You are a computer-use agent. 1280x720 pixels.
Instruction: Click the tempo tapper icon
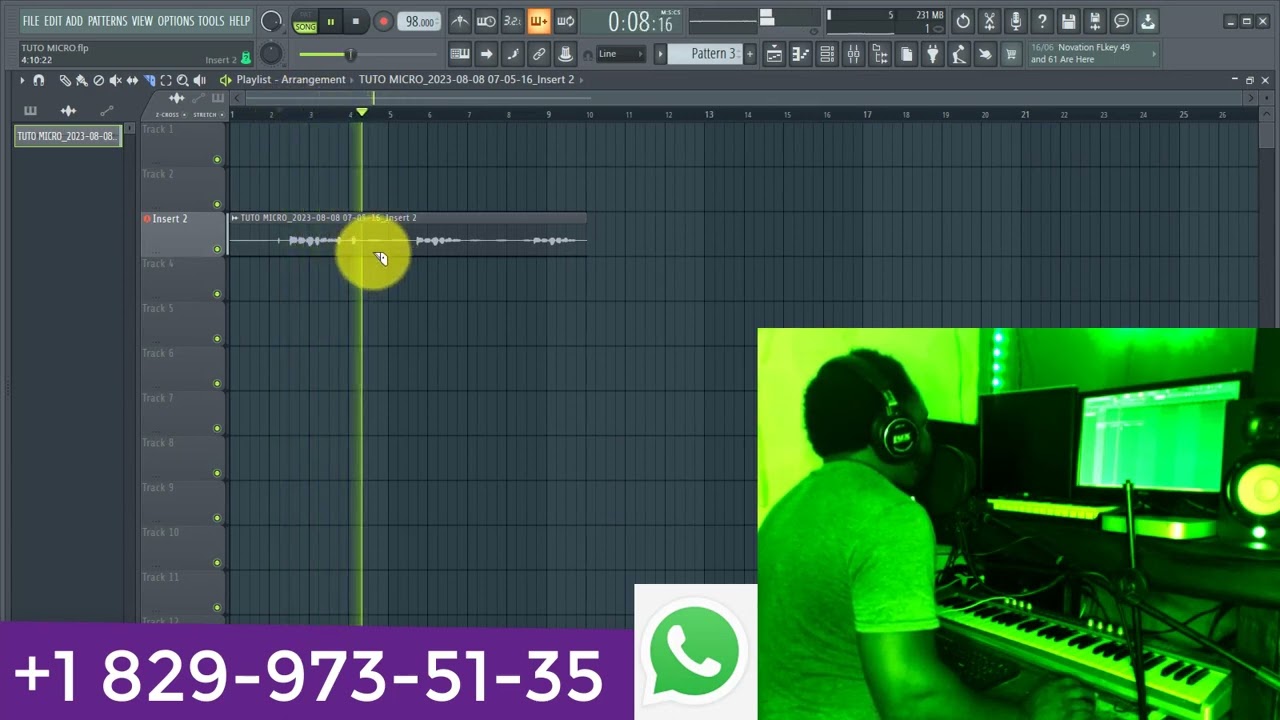click(x=959, y=54)
